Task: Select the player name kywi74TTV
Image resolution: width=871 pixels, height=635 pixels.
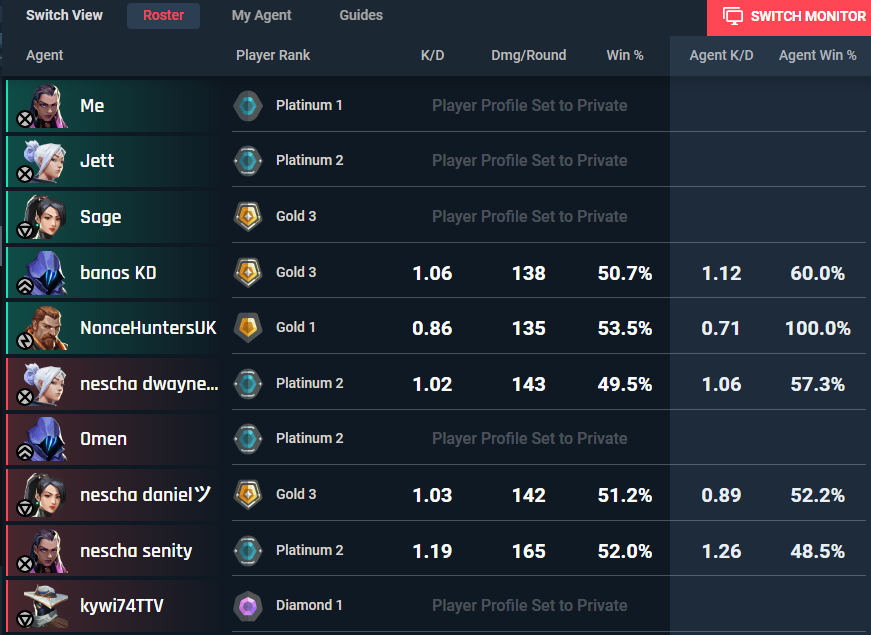Action: [122, 606]
